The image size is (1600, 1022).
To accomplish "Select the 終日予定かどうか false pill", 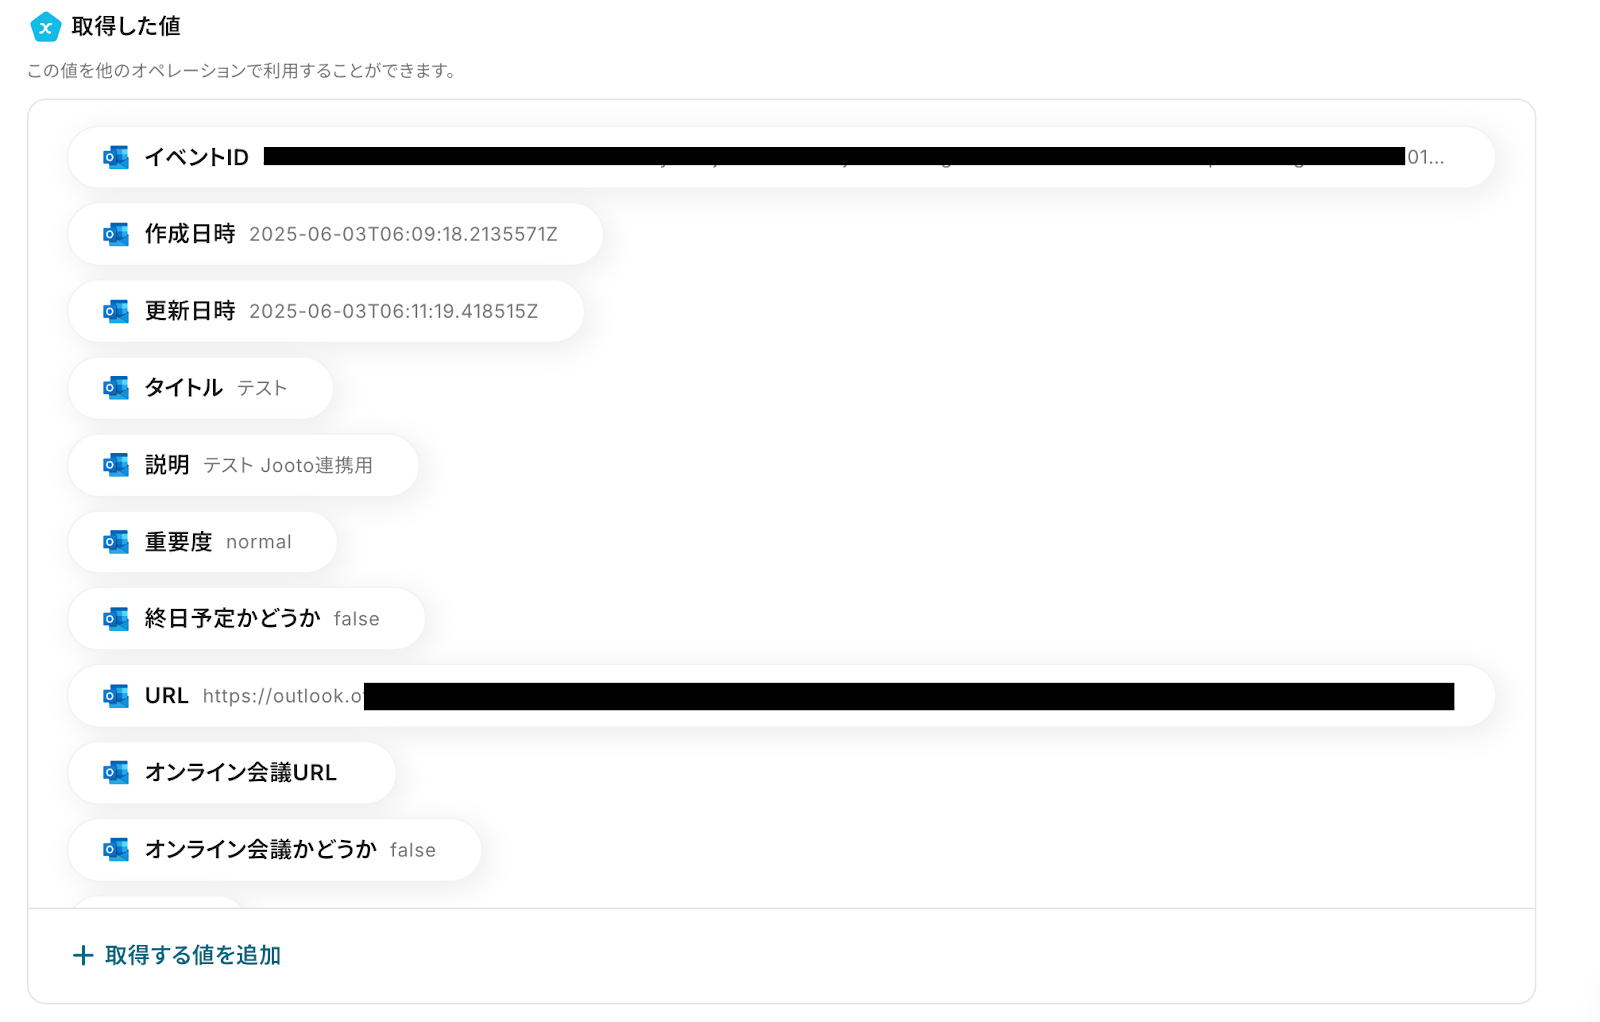I will click(x=246, y=620).
